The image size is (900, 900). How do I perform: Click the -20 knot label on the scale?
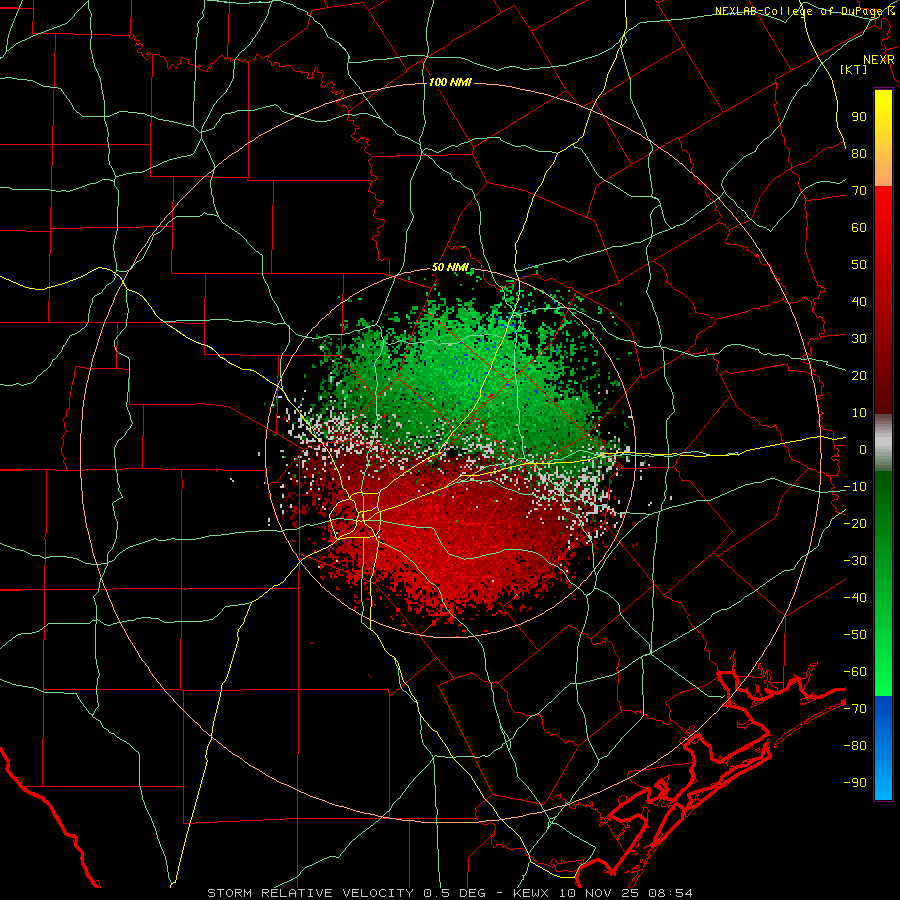coord(855,523)
